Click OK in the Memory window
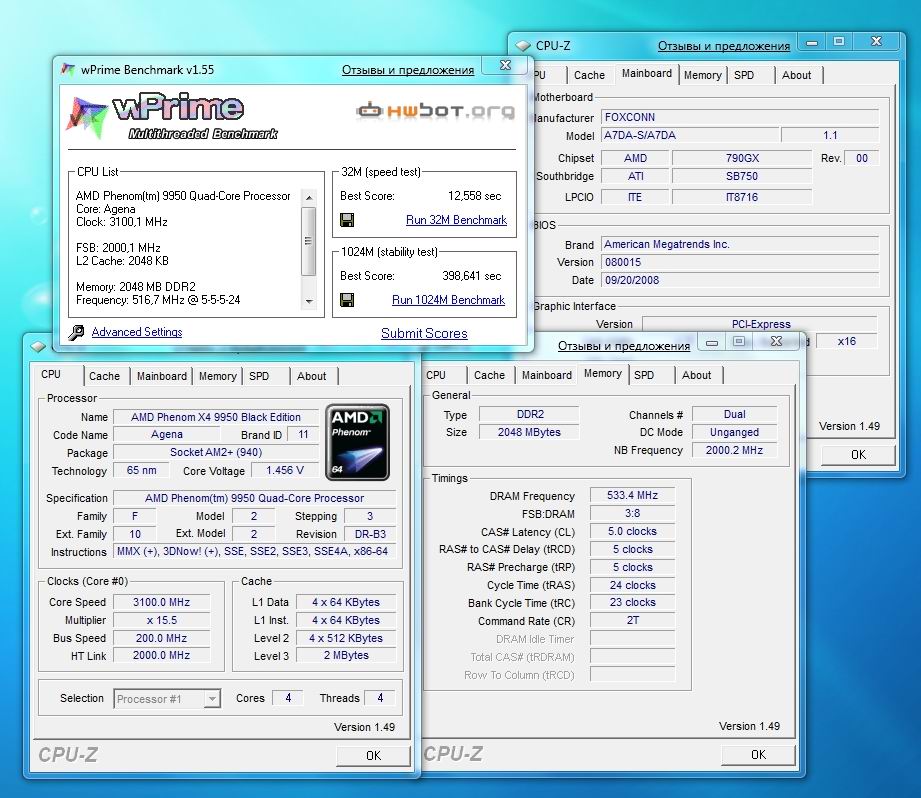This screenshot has width=921, height=798. point(758,755)
